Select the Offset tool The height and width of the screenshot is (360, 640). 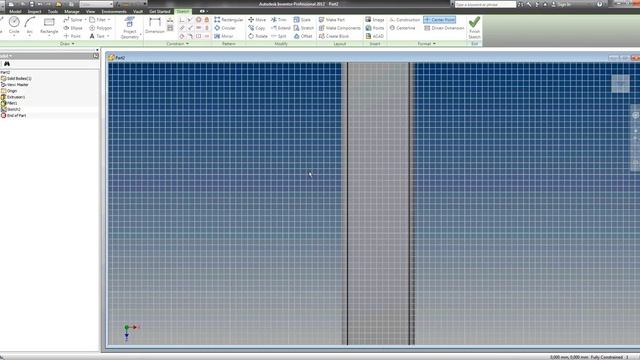(303, 36)
